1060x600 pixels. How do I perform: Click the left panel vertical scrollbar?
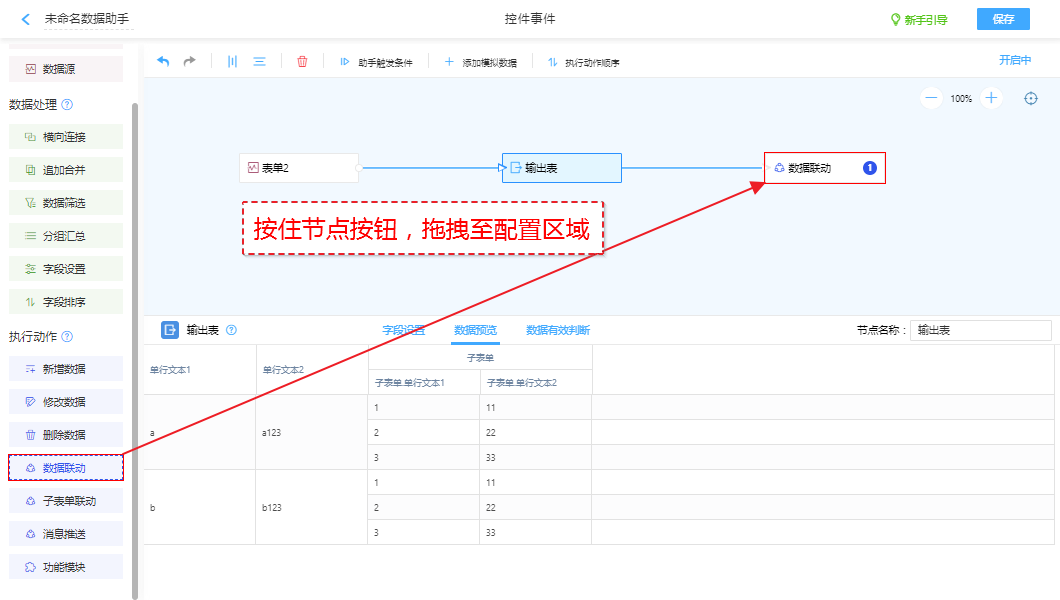click(135, 350)
